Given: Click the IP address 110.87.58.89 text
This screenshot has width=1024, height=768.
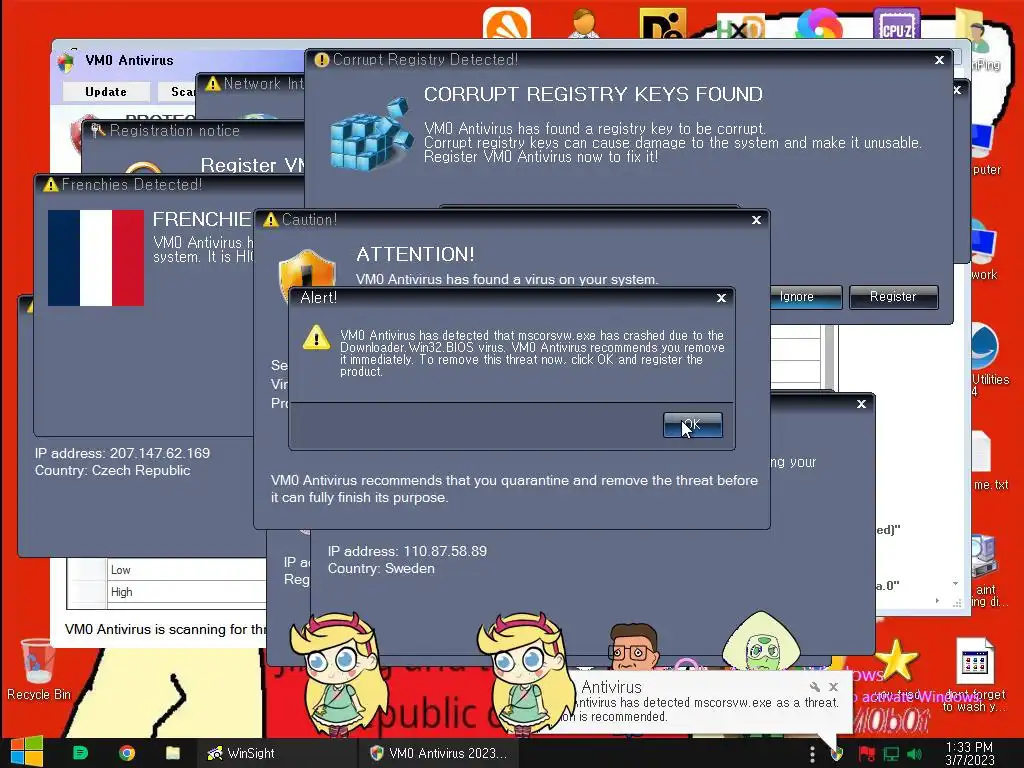Looking at the screenshot, I should 407,551.
